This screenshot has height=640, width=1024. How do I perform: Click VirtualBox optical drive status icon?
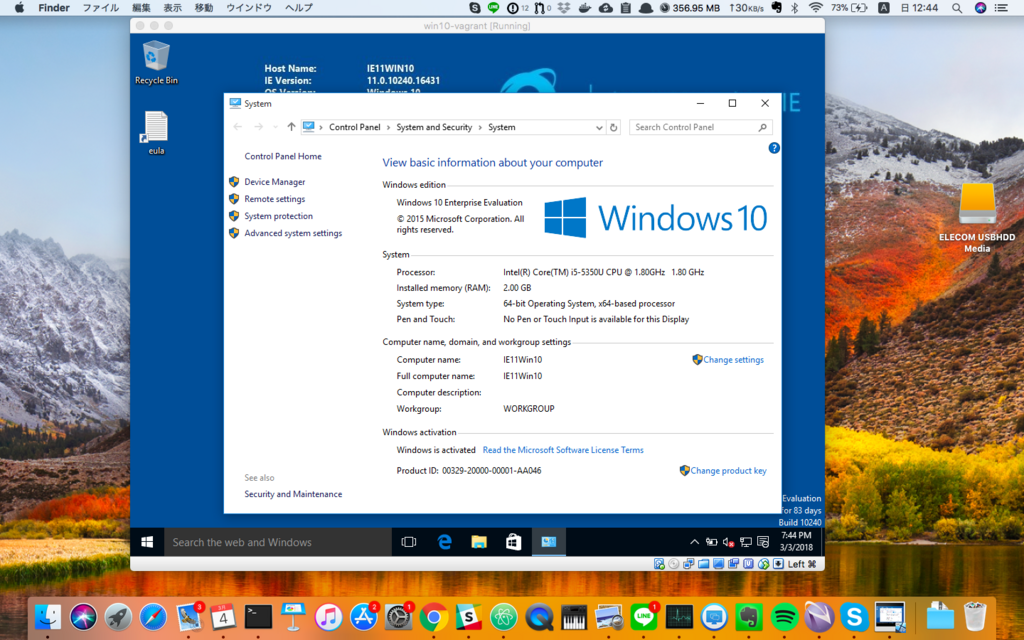tap(673, 564)
